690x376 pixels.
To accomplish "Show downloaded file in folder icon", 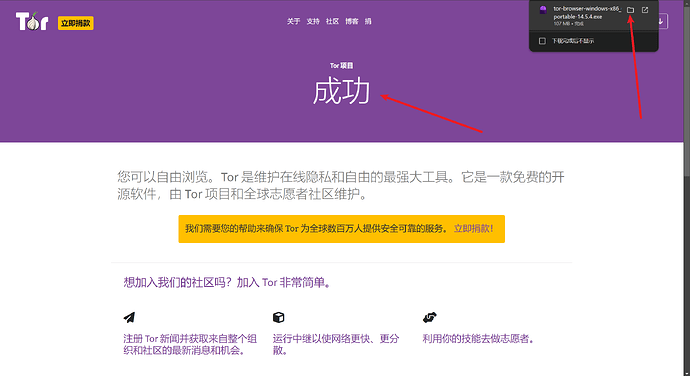I will pos(631,10).
